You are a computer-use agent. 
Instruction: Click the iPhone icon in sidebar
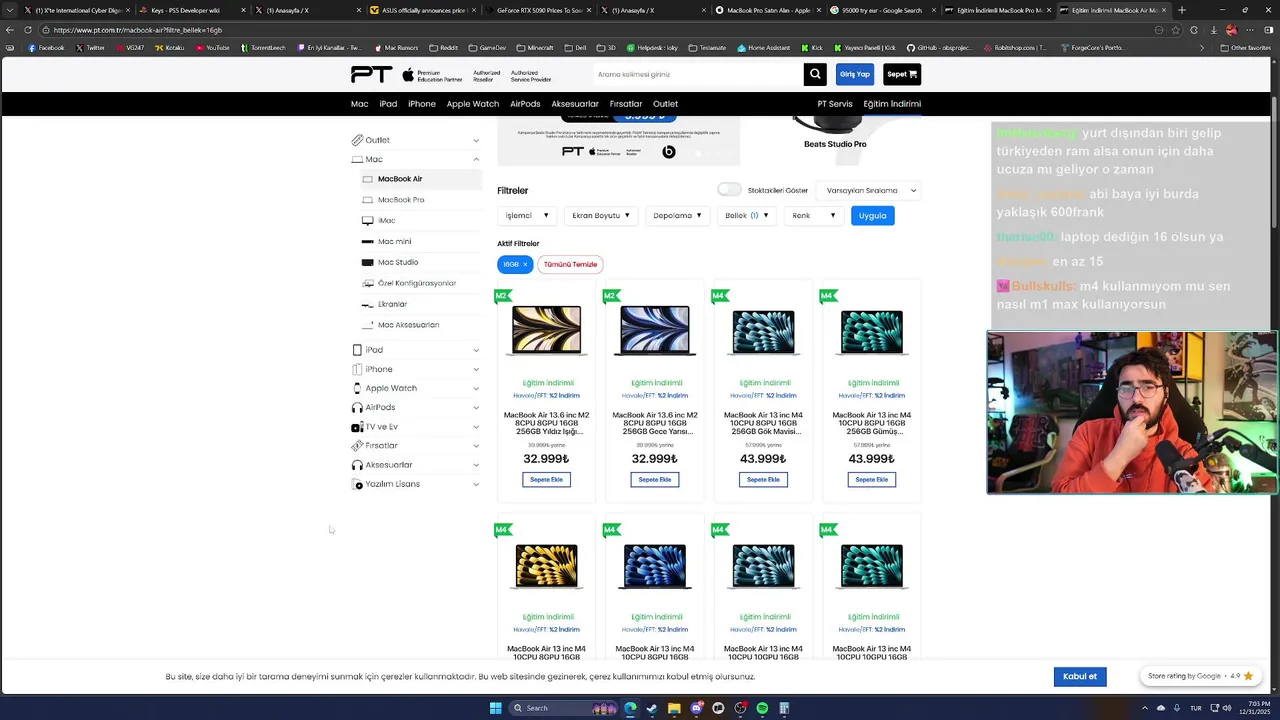(357, 369)
